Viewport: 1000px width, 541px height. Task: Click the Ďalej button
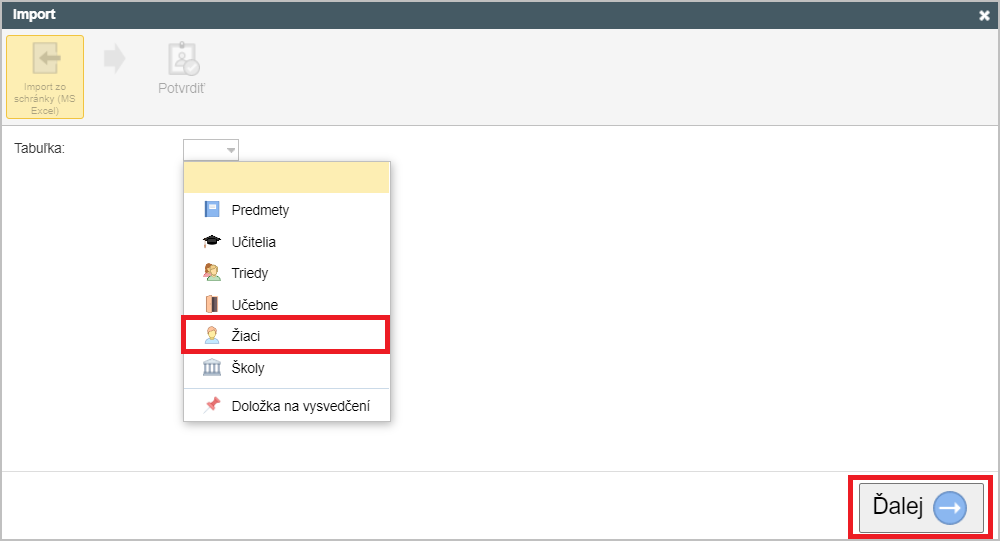click(921, 508)
